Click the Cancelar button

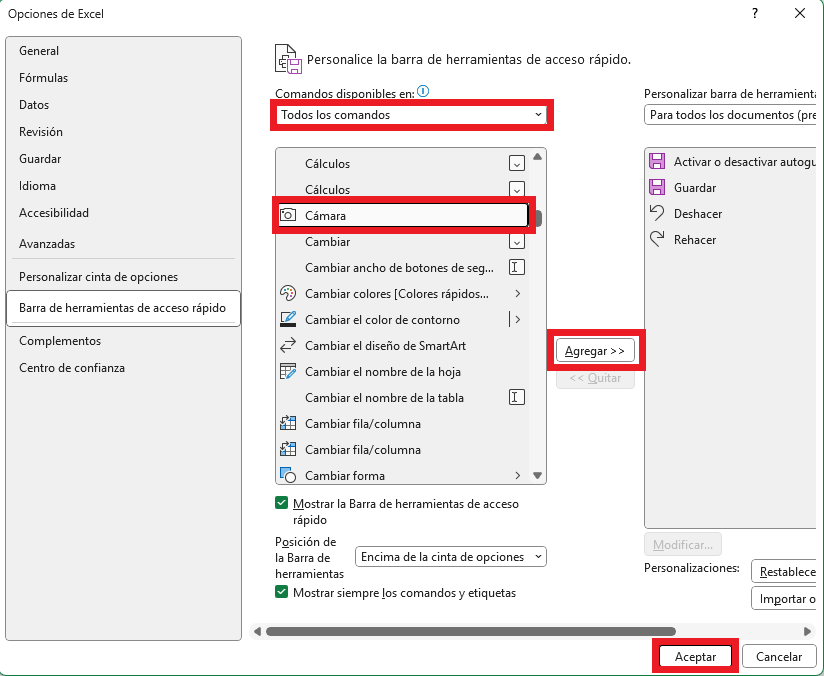tap(779, 657)
